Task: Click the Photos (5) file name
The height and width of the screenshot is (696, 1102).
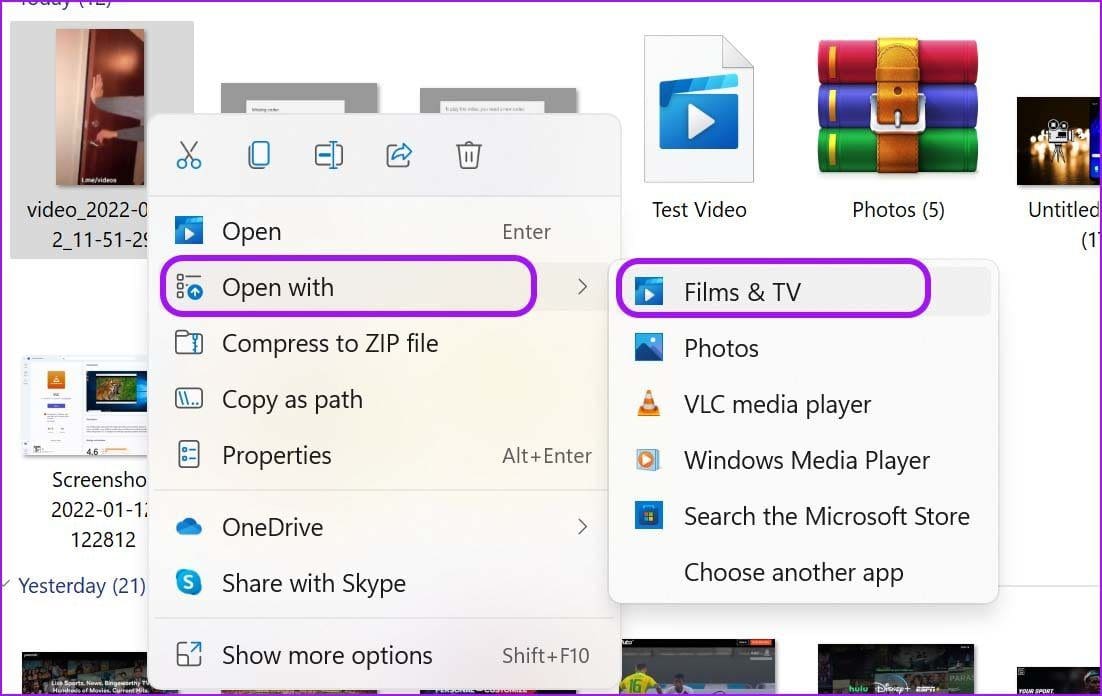Action: click(x=897, y=210)
